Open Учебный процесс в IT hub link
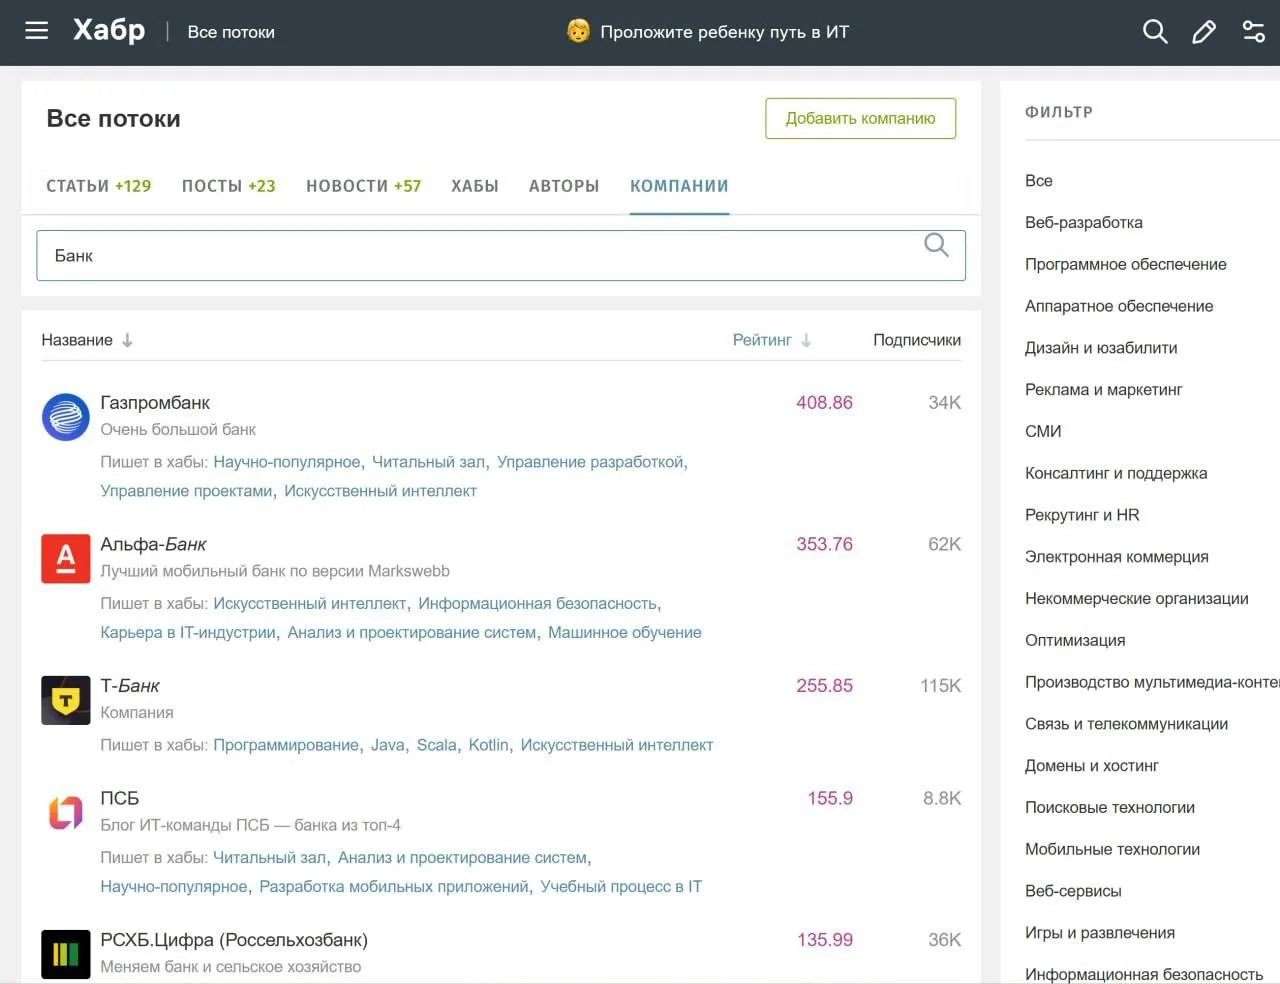The height and width of the screenshot is (984, 1280). [x=621, y=887]
